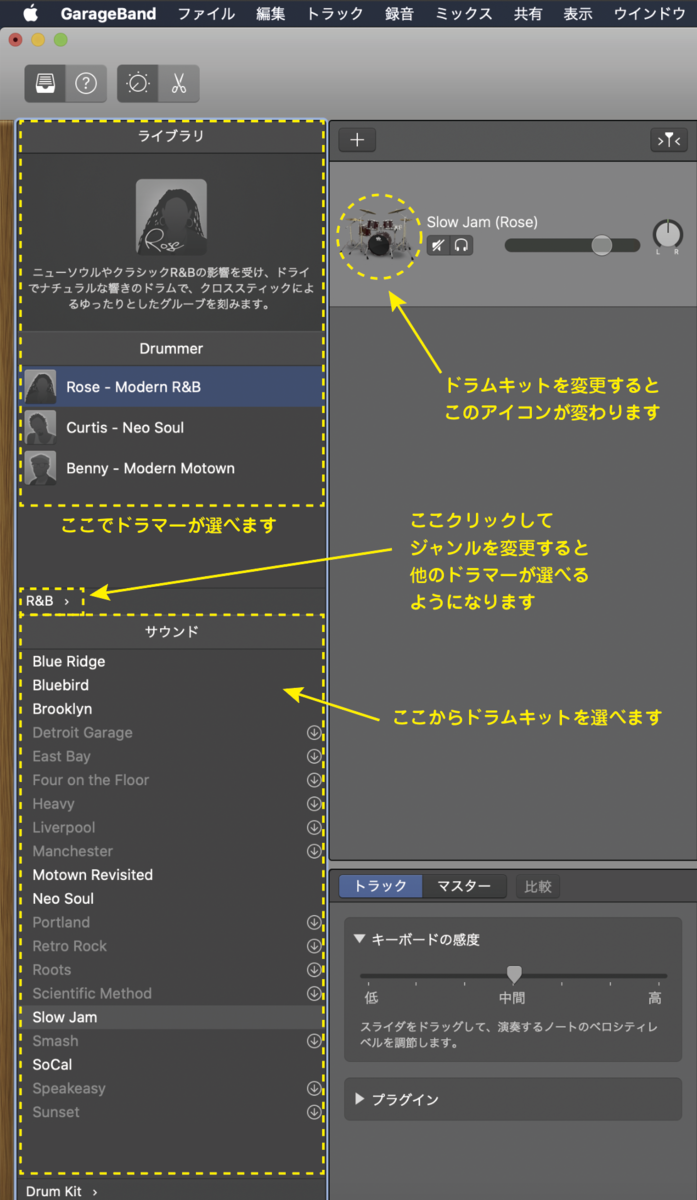Download Manchester kit via arrow icon
The width and height of the screenshot is (697, 1200).
(x=314, y=851)
